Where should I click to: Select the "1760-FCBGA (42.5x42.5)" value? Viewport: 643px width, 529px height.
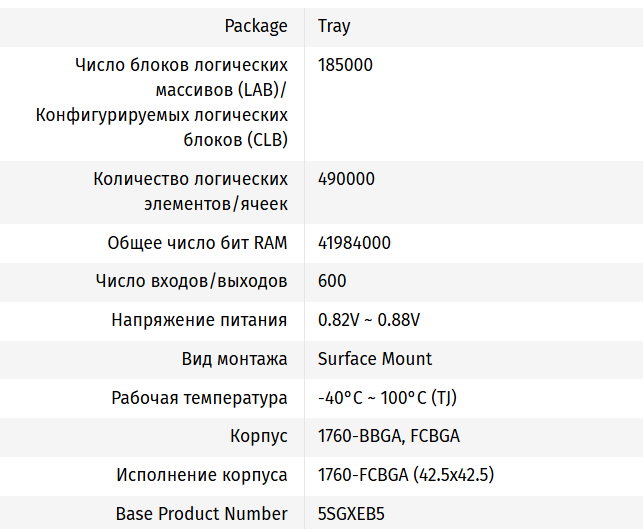(406, 475)
